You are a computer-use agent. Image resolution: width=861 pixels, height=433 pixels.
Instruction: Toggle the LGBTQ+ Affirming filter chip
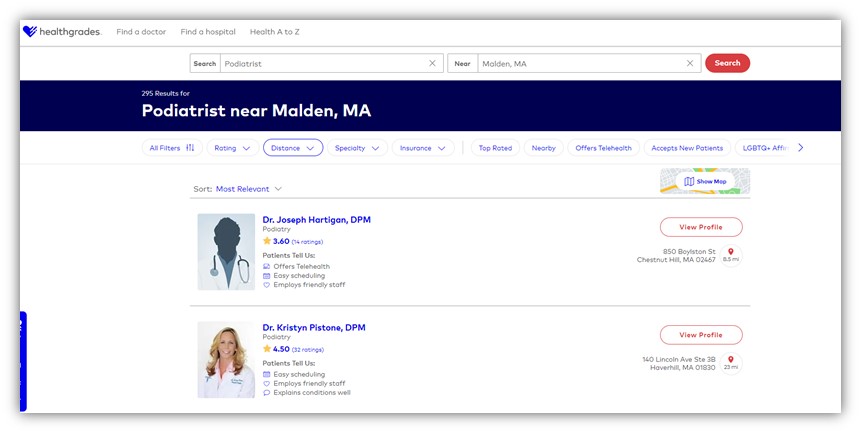764,148
